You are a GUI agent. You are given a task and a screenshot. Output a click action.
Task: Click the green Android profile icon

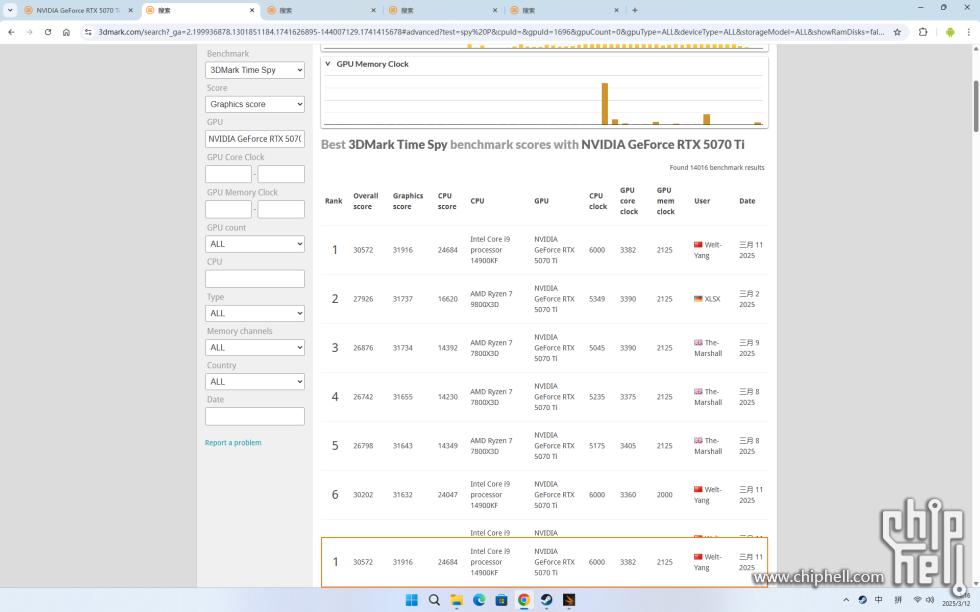point(950,33)
